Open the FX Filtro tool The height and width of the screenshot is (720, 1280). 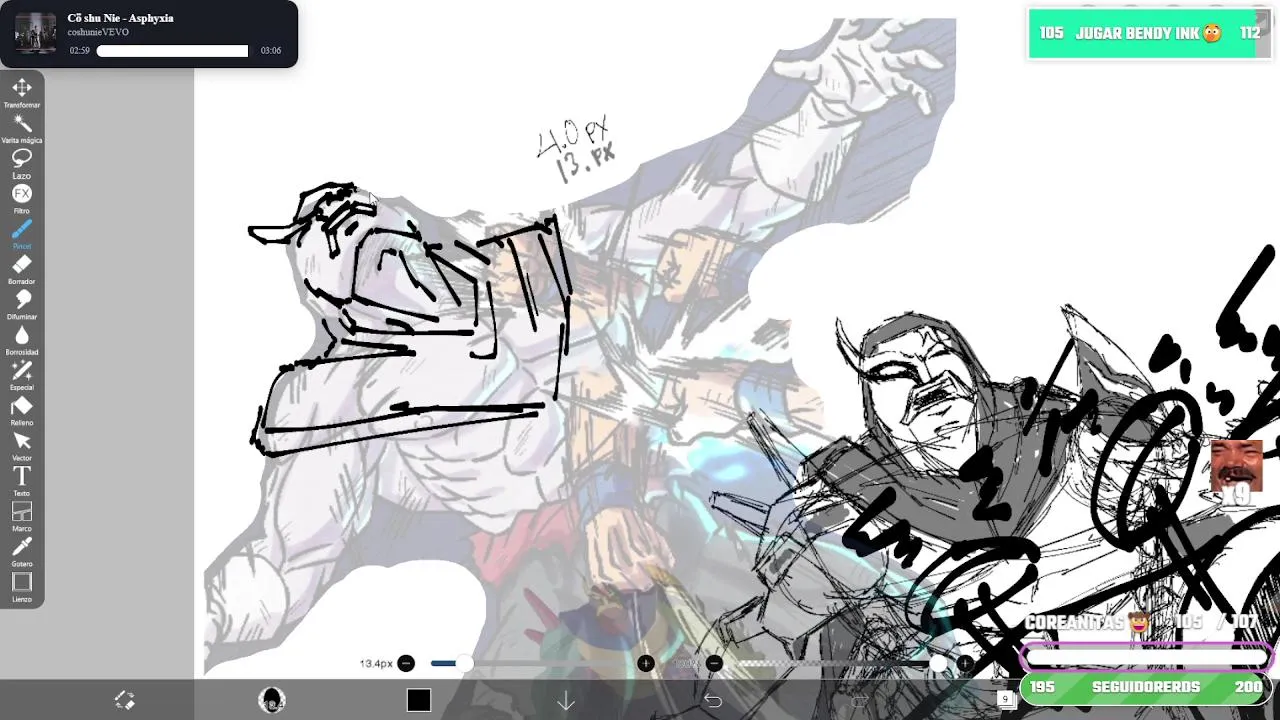click(22, 198)
